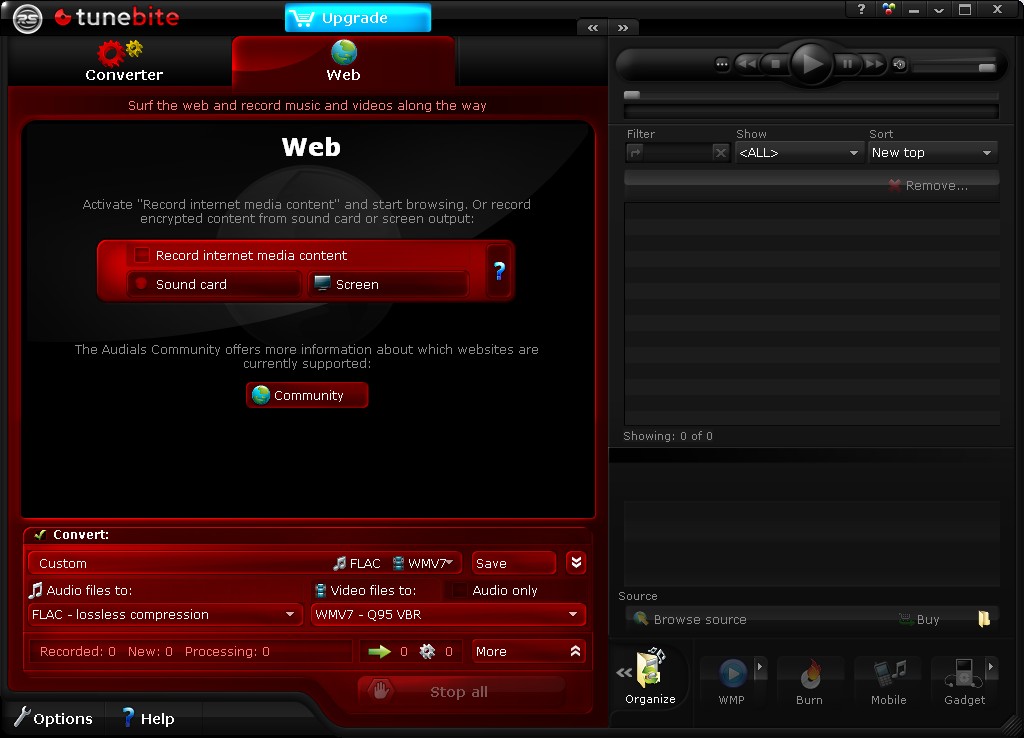Open the Custom profile dropdown

click(x=245, y=563)
